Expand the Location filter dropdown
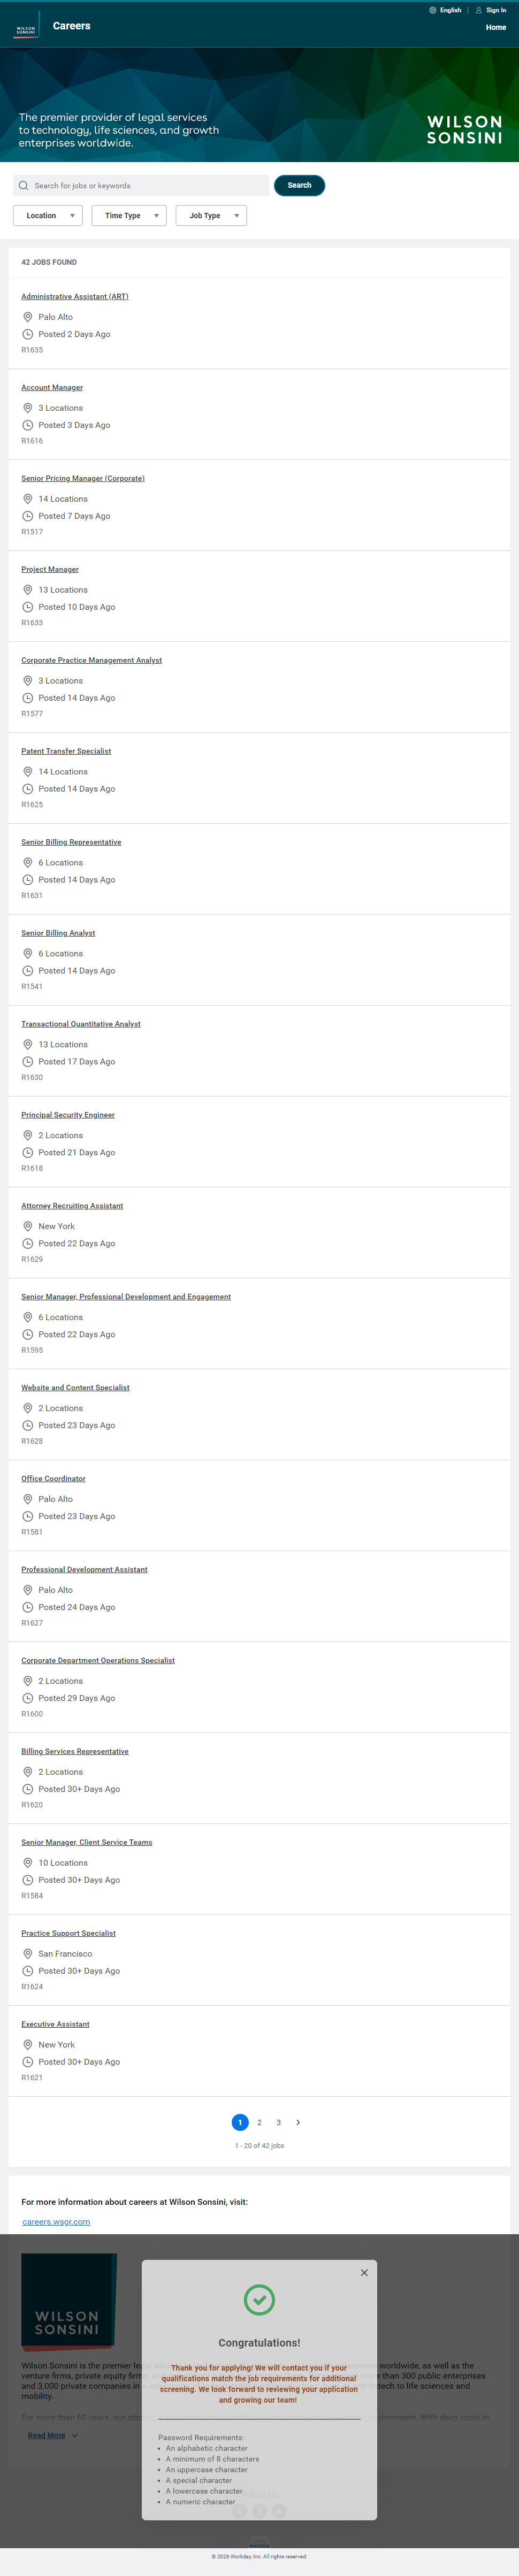 pos(48,216)
